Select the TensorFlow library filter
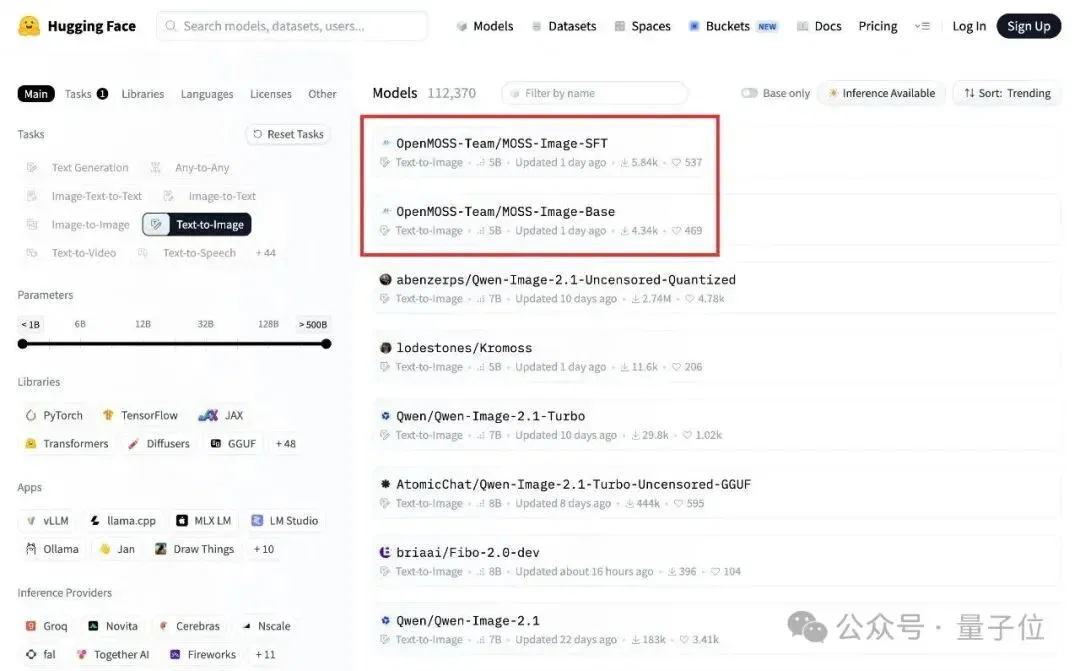 coord(140,415)
